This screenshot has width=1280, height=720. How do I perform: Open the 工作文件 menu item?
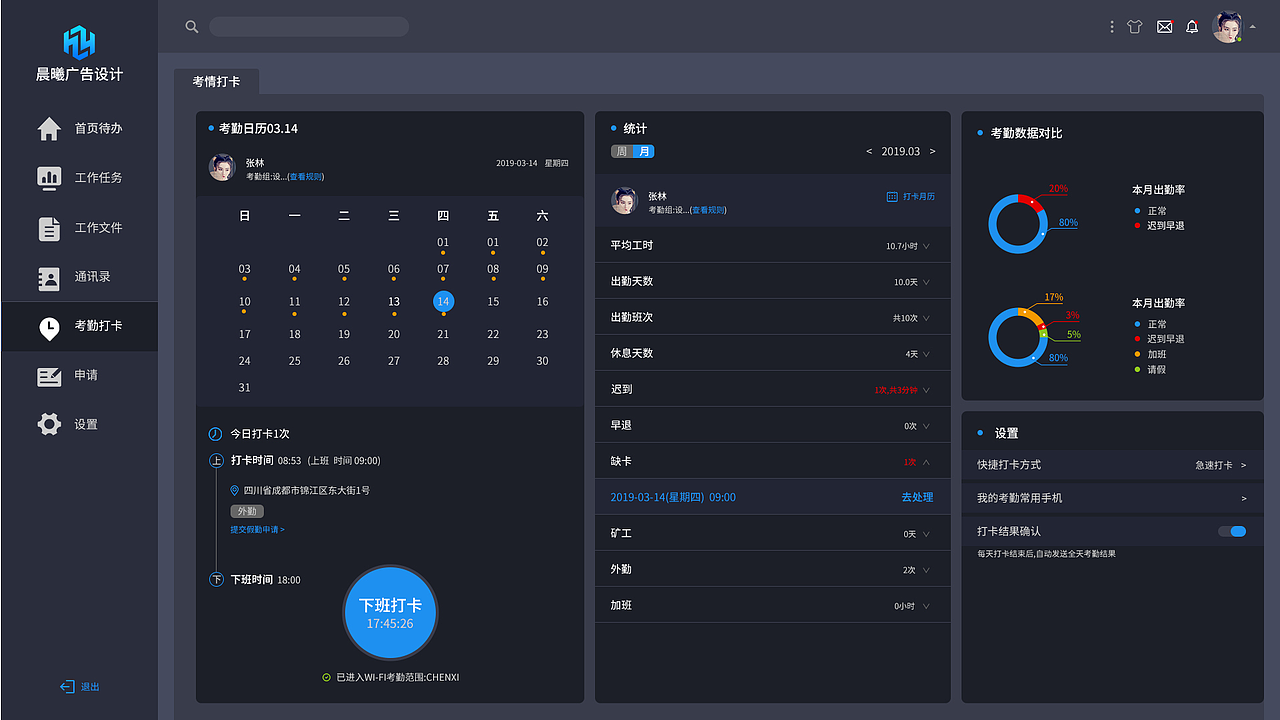[79, 228]
